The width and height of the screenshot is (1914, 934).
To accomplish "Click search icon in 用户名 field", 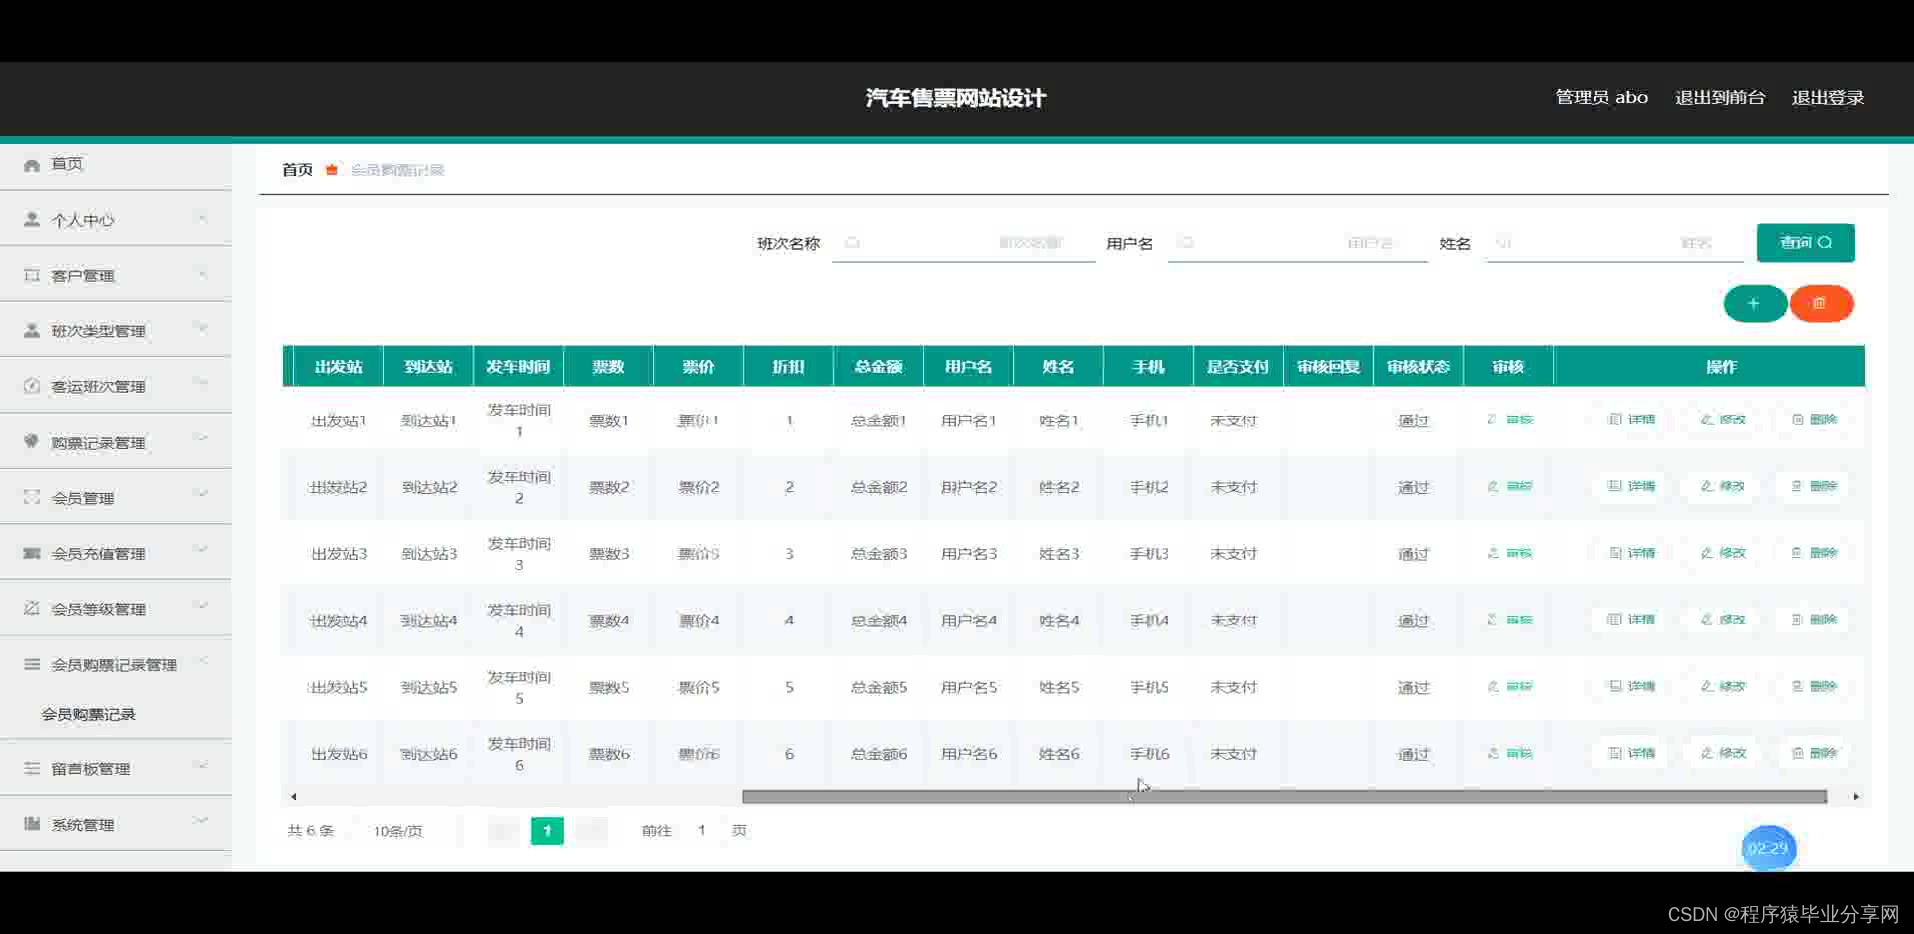I will [1186, 243].
